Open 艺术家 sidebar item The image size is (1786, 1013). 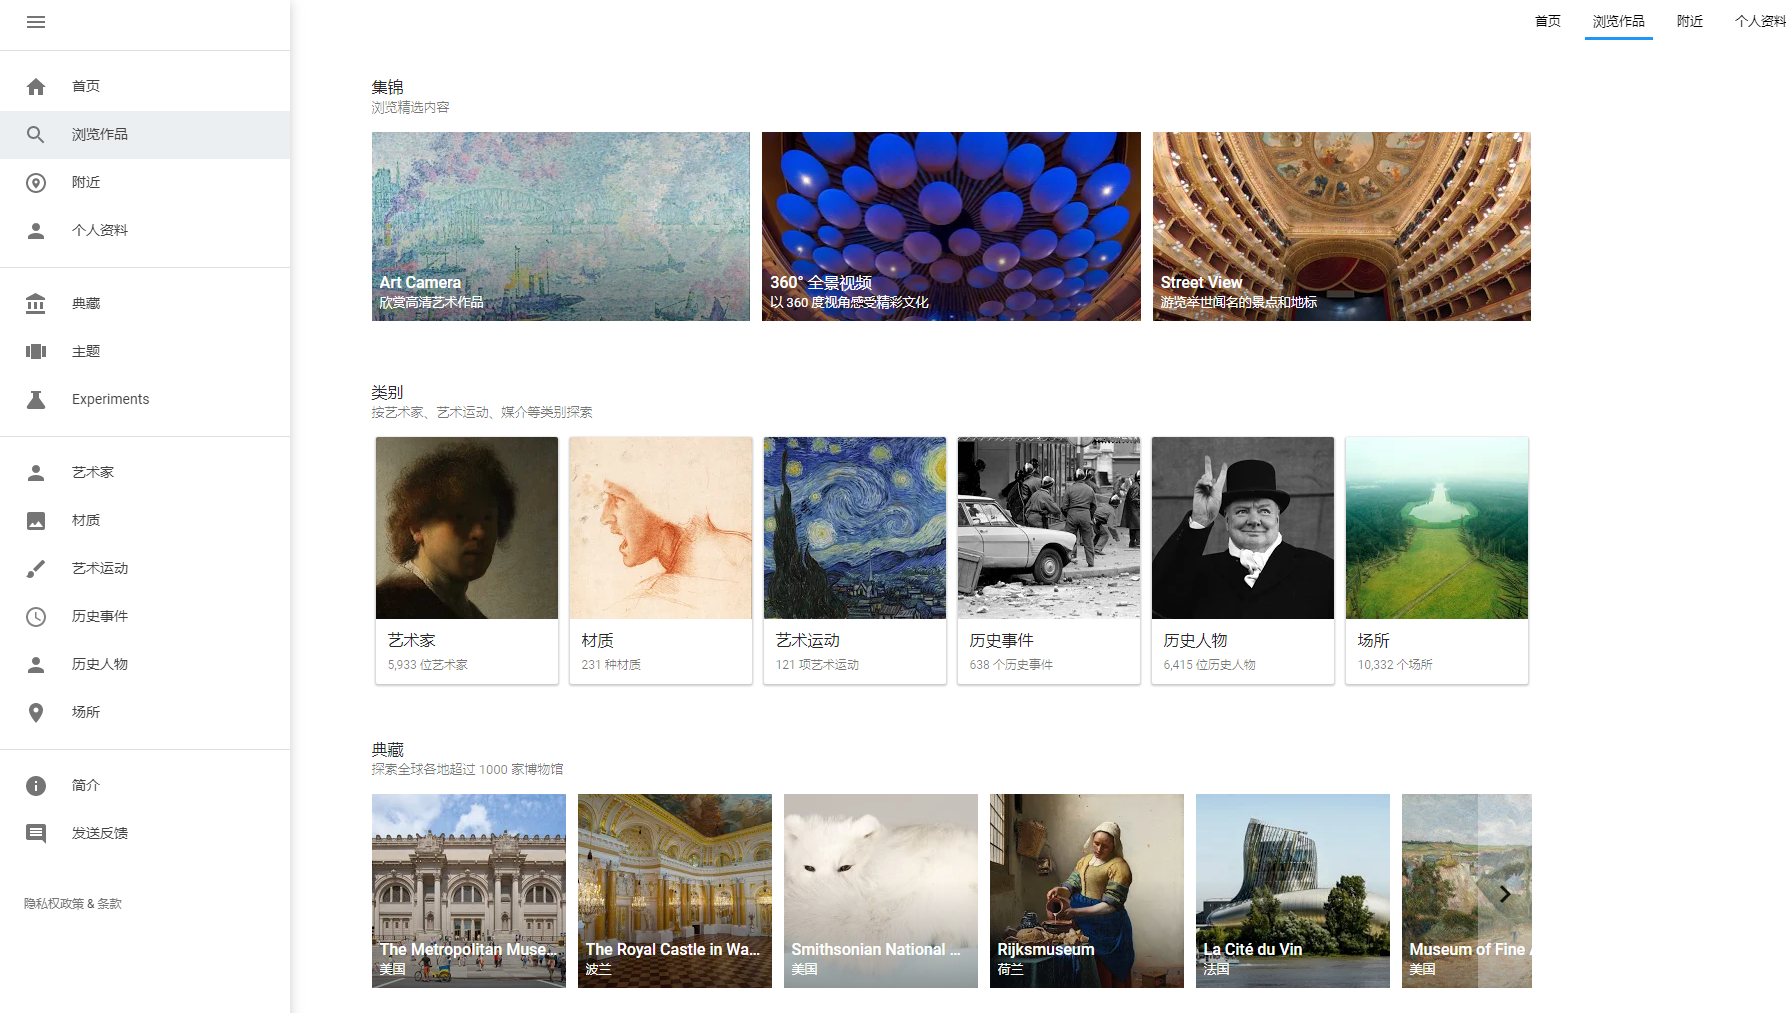(x=145, y=472)
